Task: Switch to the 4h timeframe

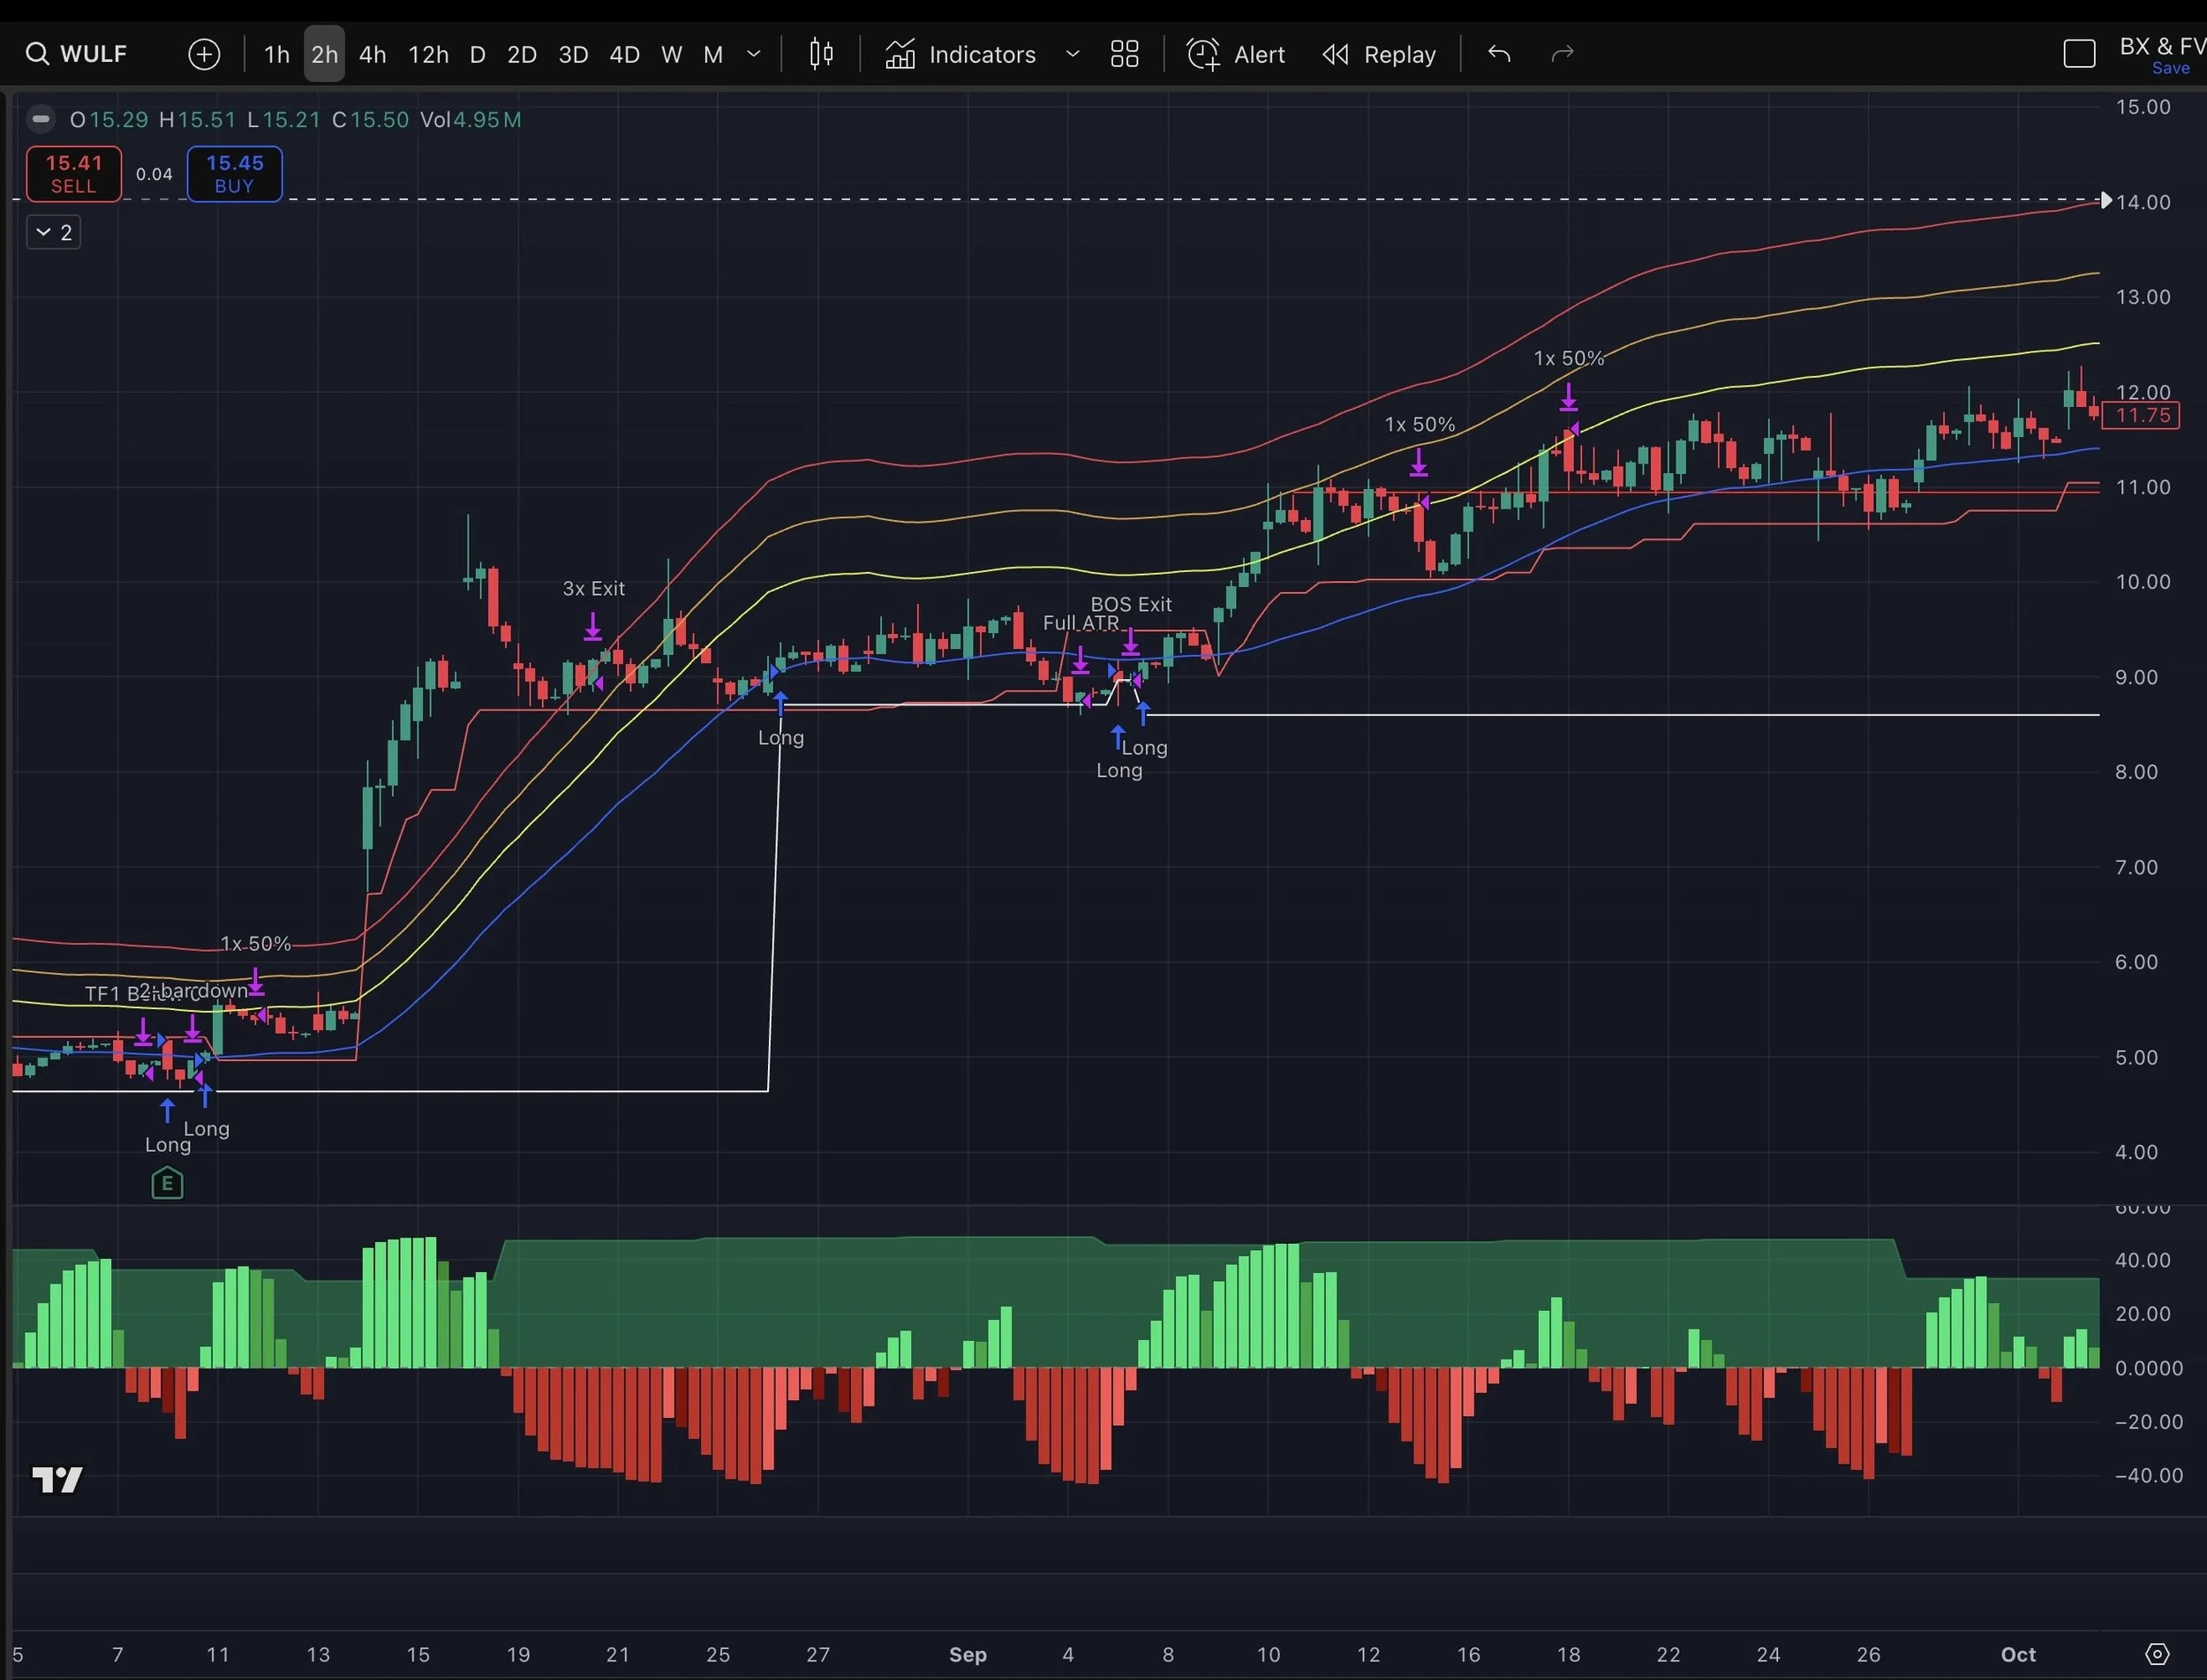Action: tap(372, 54)
